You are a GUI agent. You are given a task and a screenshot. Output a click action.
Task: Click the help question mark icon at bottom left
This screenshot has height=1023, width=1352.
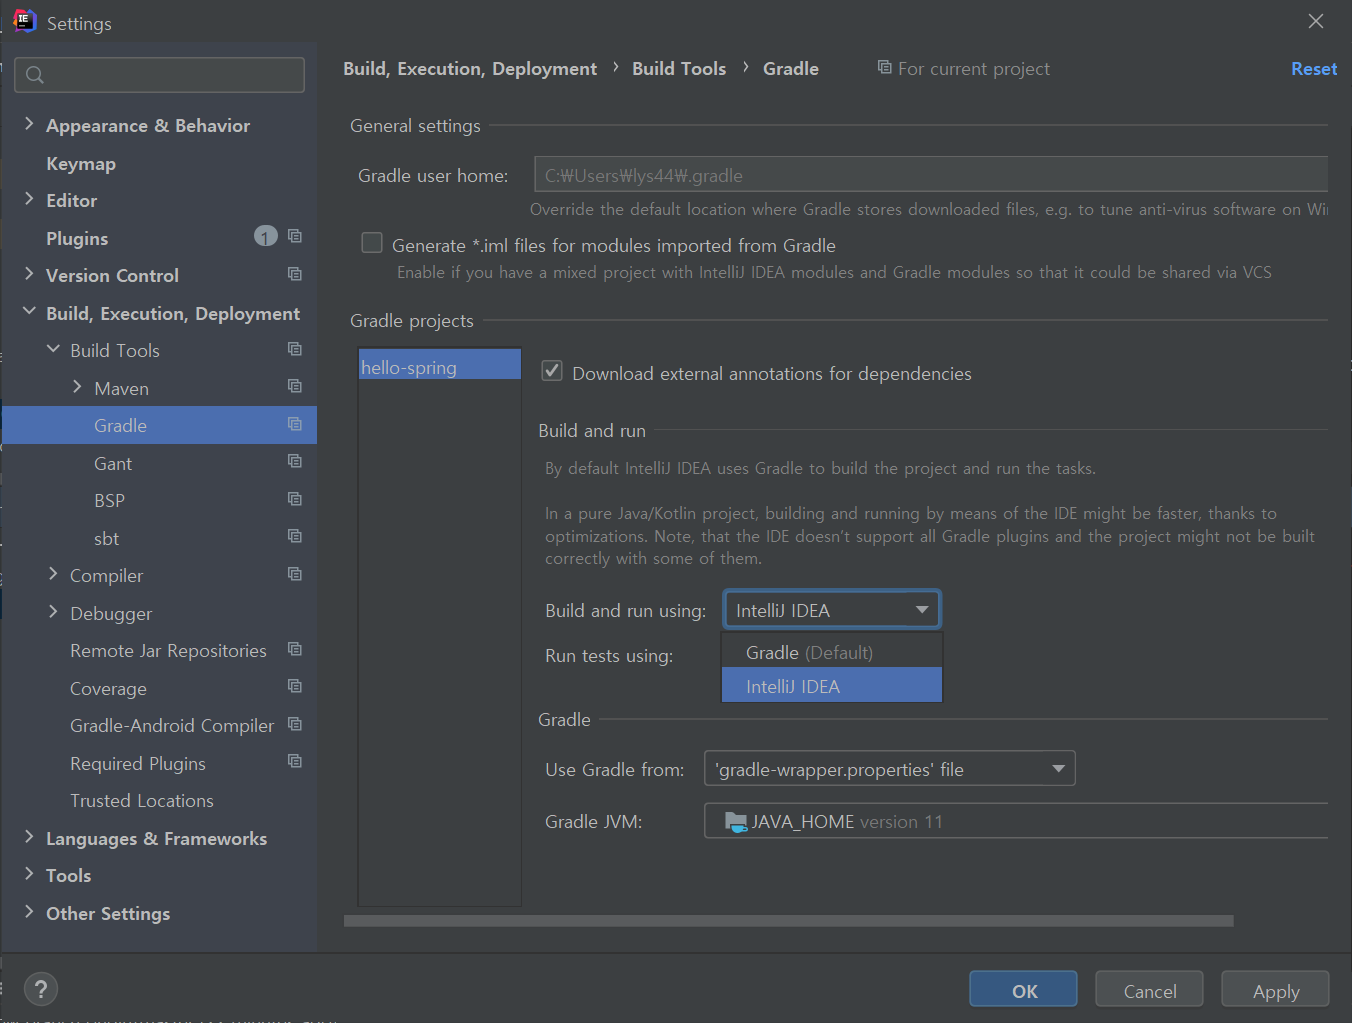pyautogui.click(x=40, y=989)
